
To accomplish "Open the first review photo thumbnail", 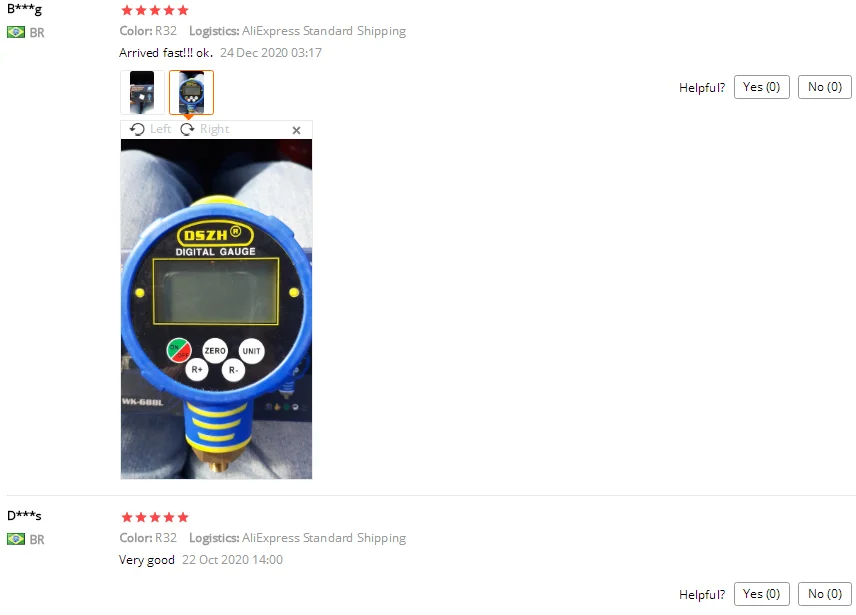I will (x=142, y=92).
